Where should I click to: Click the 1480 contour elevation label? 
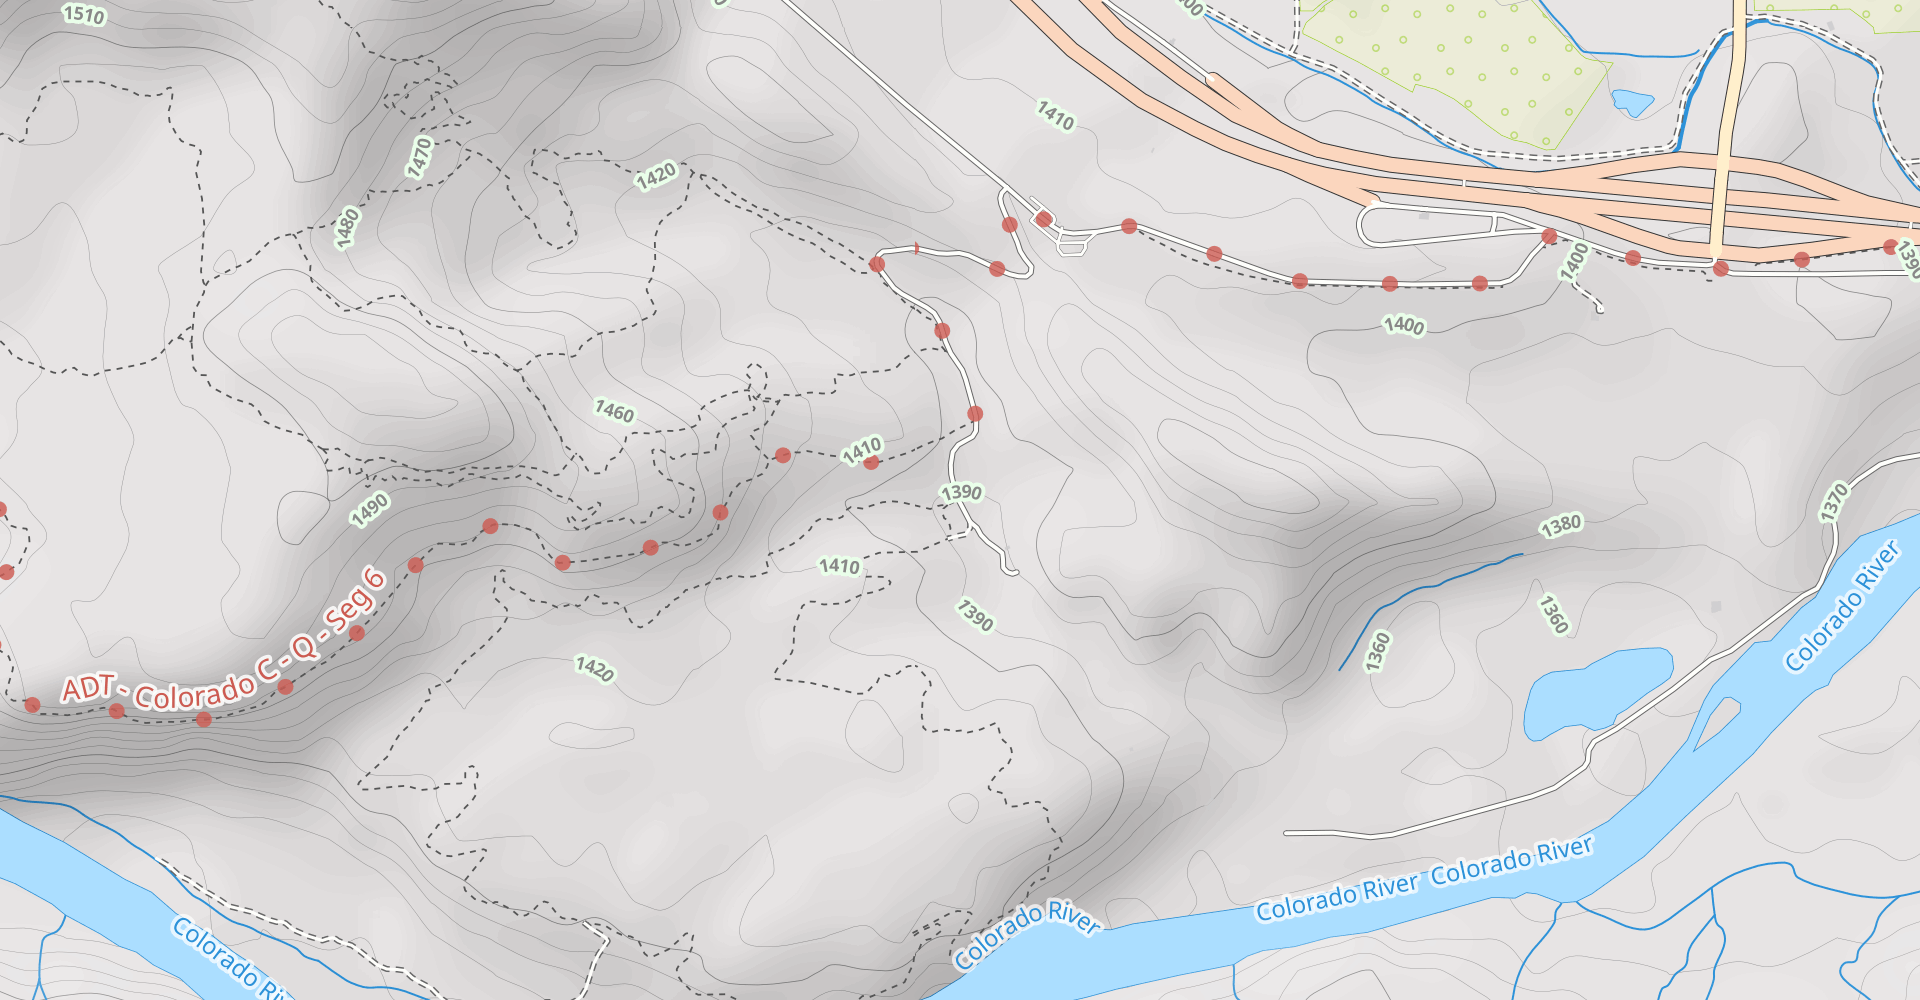coord(347,227)
